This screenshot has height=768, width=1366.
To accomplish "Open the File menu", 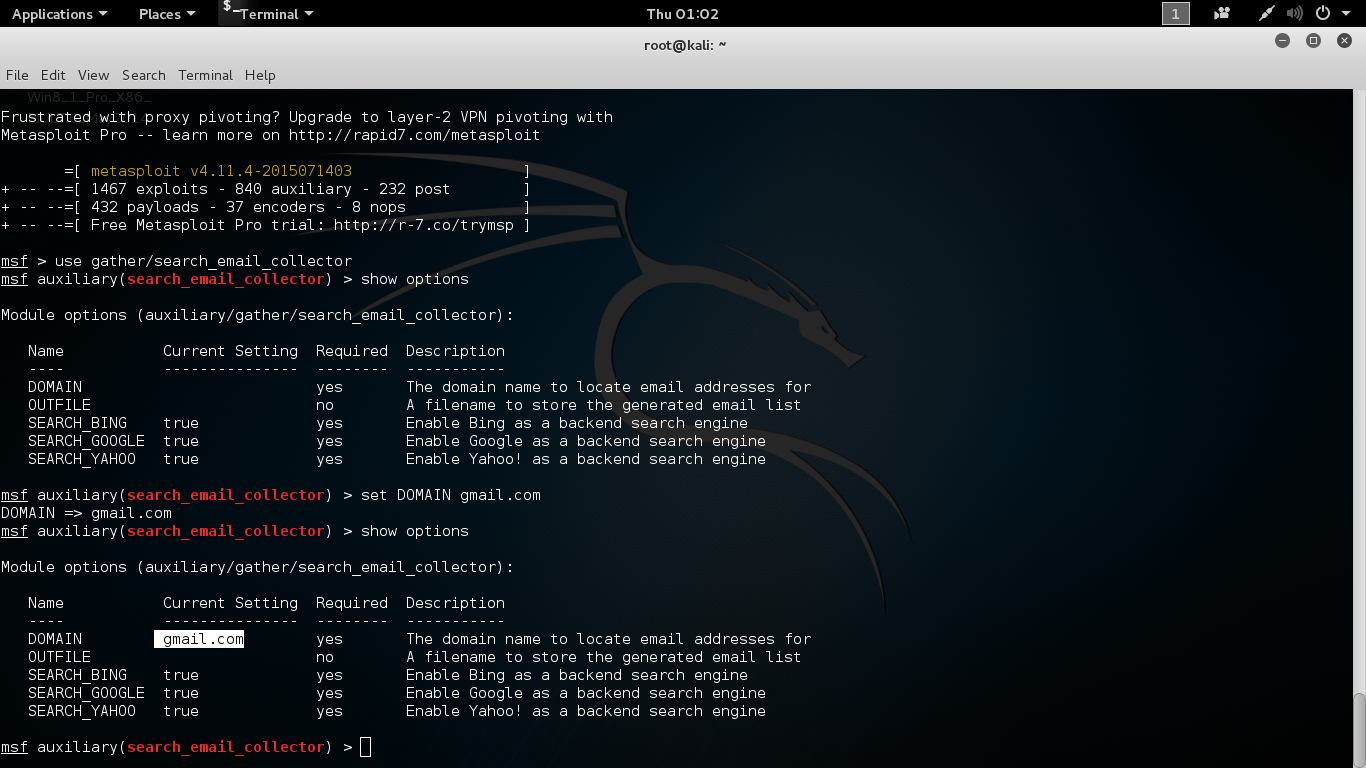I will [x=16, y=75].
